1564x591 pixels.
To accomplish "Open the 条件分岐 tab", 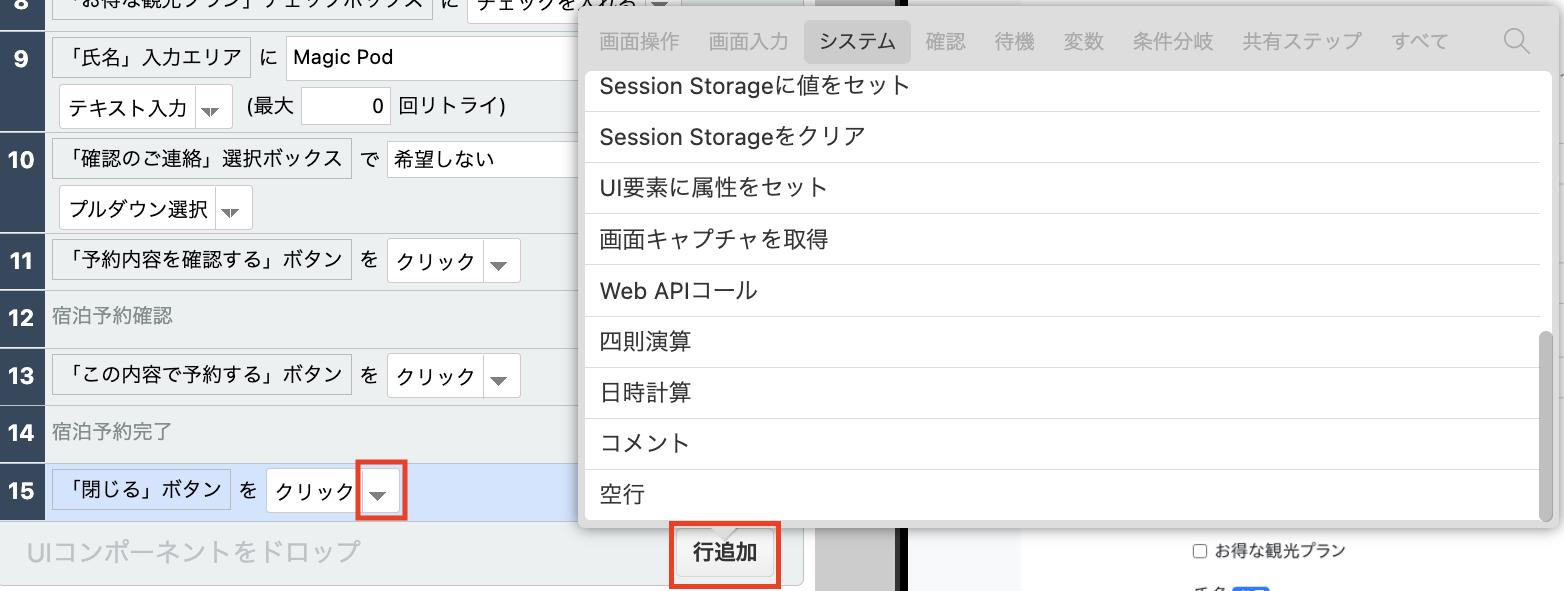I will 1172,42.
